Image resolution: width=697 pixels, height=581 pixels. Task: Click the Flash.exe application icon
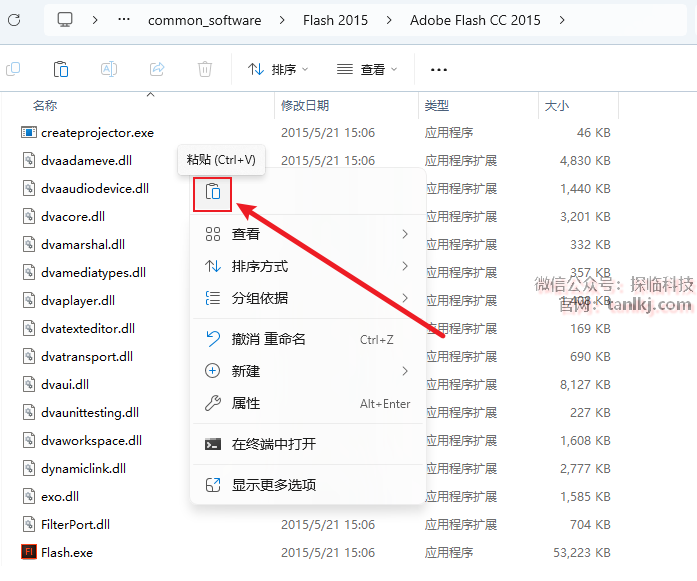click(x=29, y=552)
